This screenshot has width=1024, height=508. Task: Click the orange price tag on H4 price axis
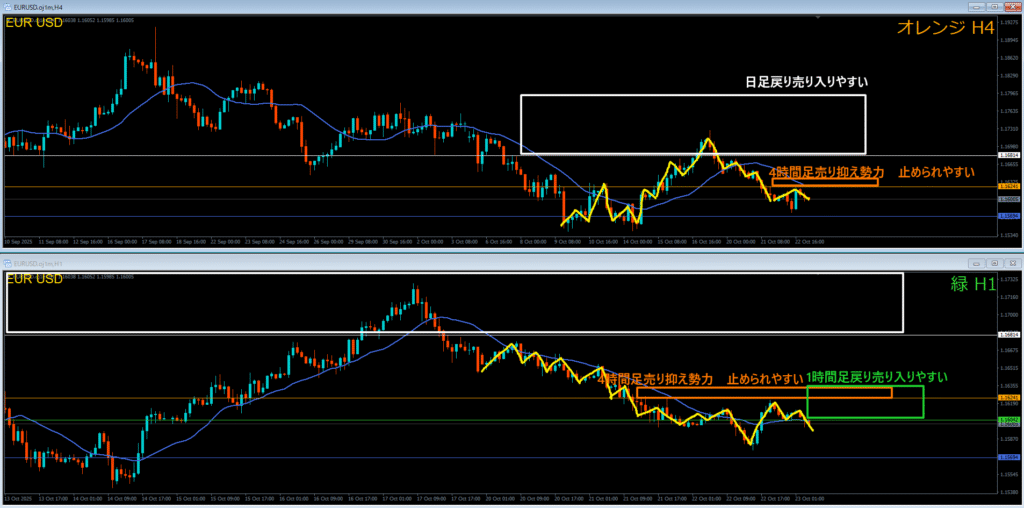[x=1008, y=187]
